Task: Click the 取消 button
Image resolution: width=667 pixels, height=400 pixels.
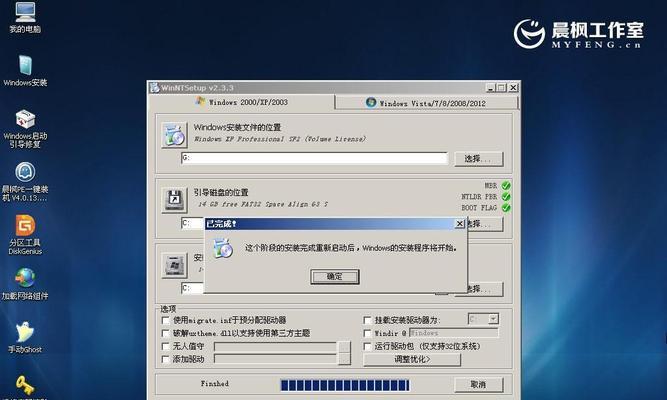Action: [479, 385]
